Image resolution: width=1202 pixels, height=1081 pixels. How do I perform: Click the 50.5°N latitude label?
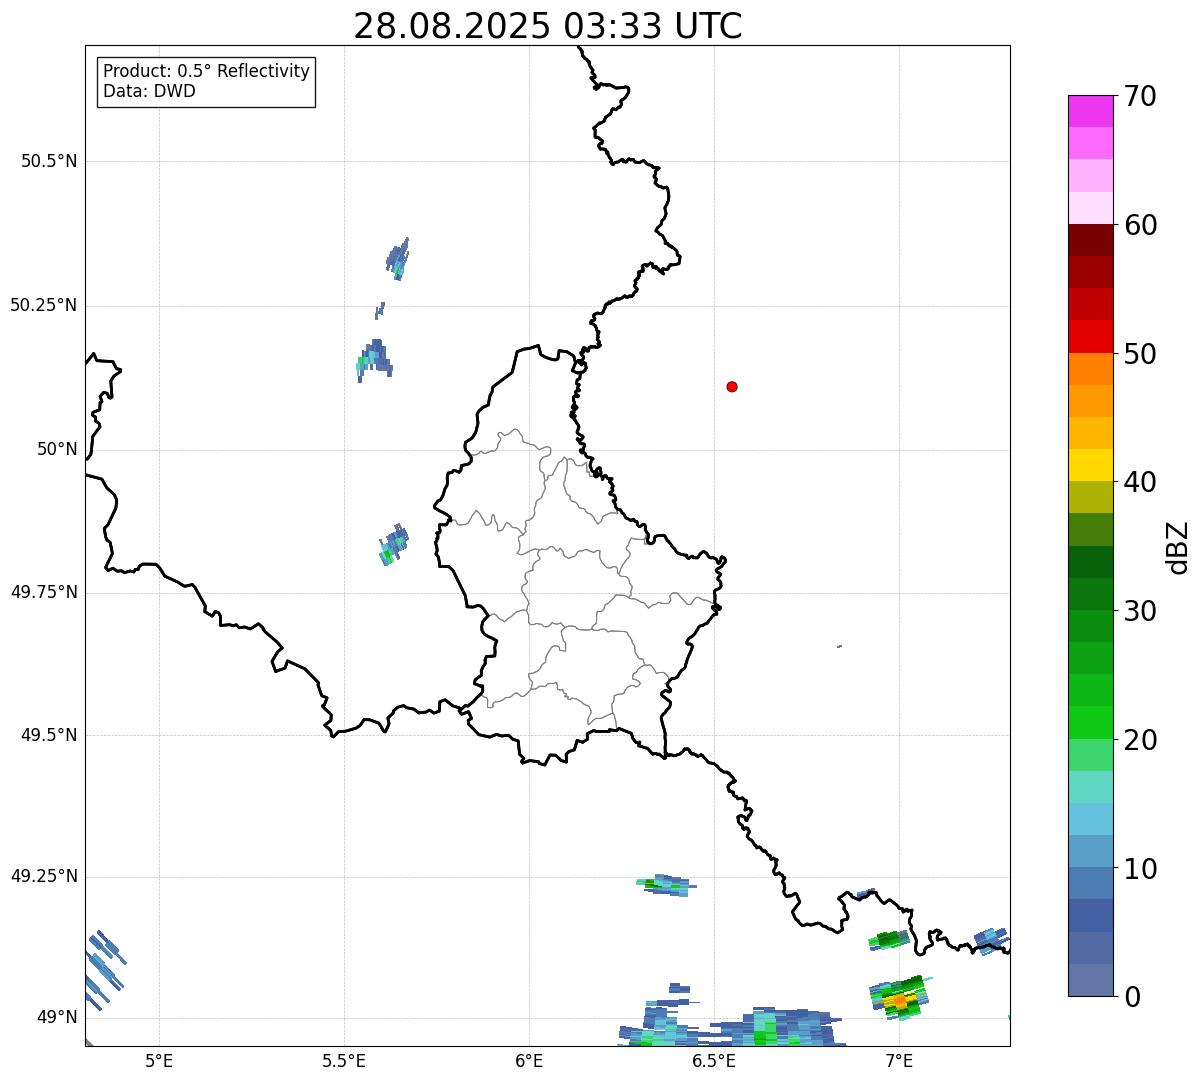click(49, 161)
